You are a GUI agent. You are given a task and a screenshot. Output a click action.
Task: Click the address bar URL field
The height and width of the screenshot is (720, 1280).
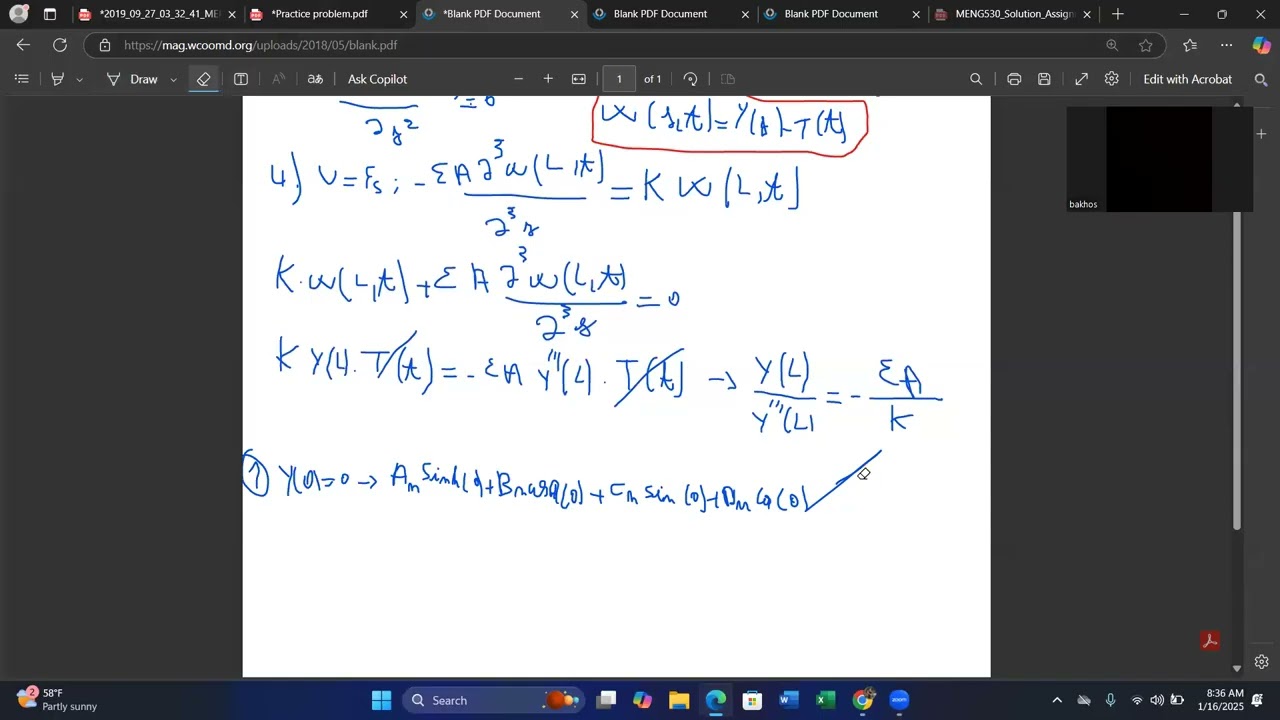pos(600,45)
